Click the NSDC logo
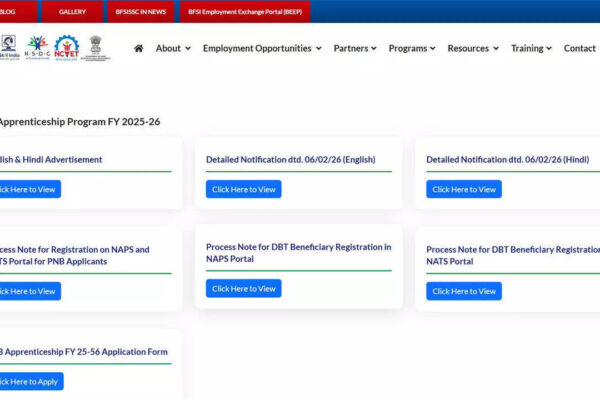 click(37, 47)
